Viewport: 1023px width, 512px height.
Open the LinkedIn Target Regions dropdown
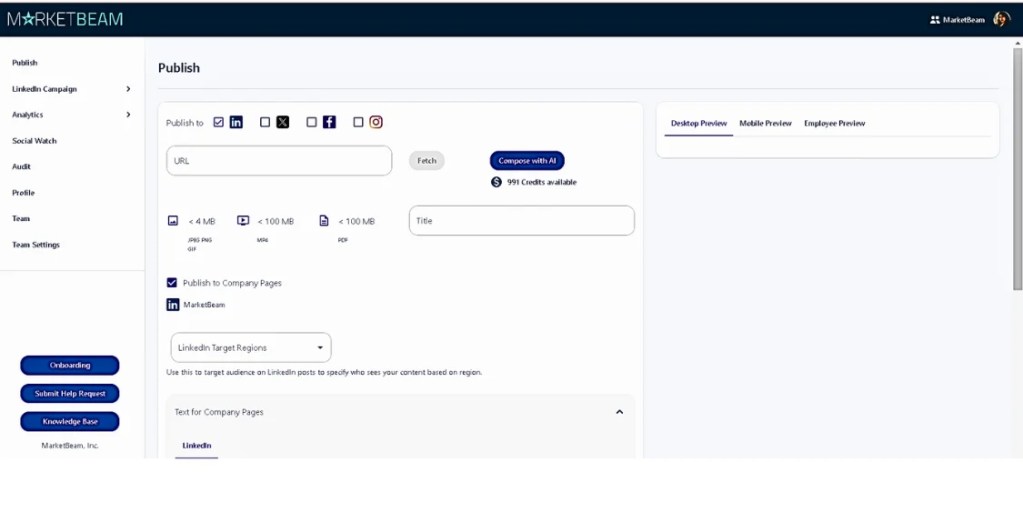point(251,348)
